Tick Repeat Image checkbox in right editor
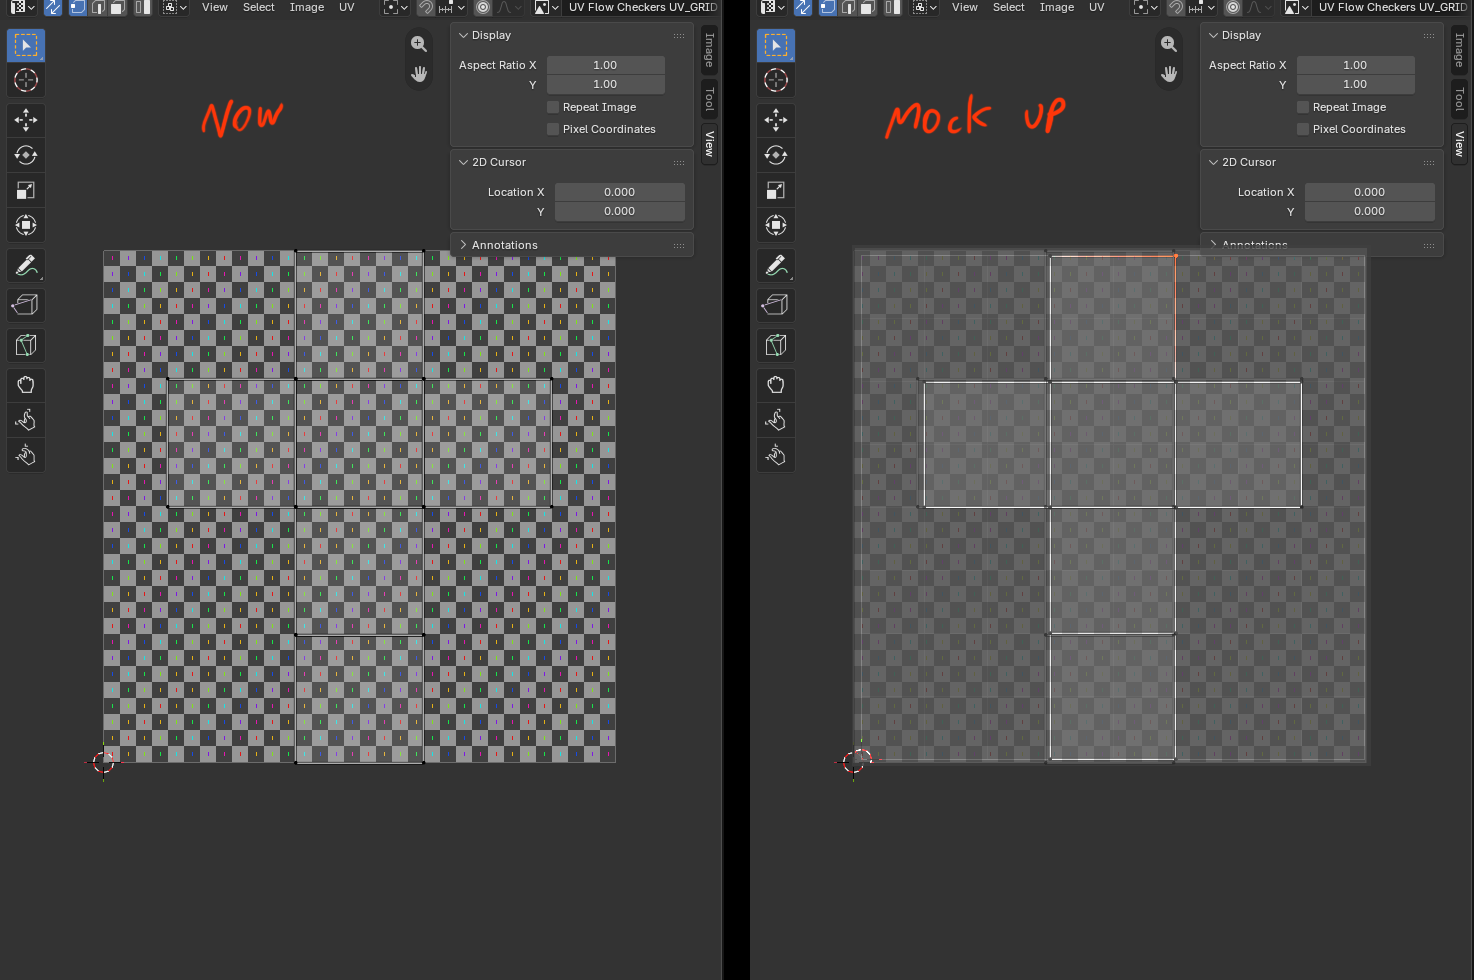Screen dimensions: 1474x980 1303,107
